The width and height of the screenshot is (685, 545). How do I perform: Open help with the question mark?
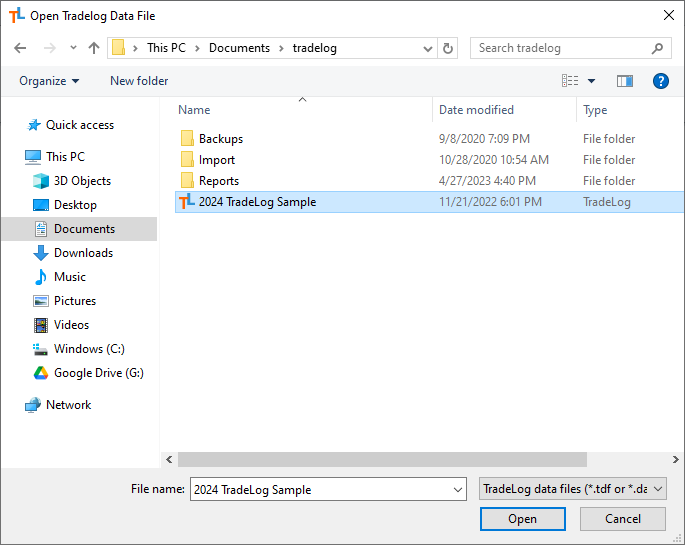click(660, 81)
